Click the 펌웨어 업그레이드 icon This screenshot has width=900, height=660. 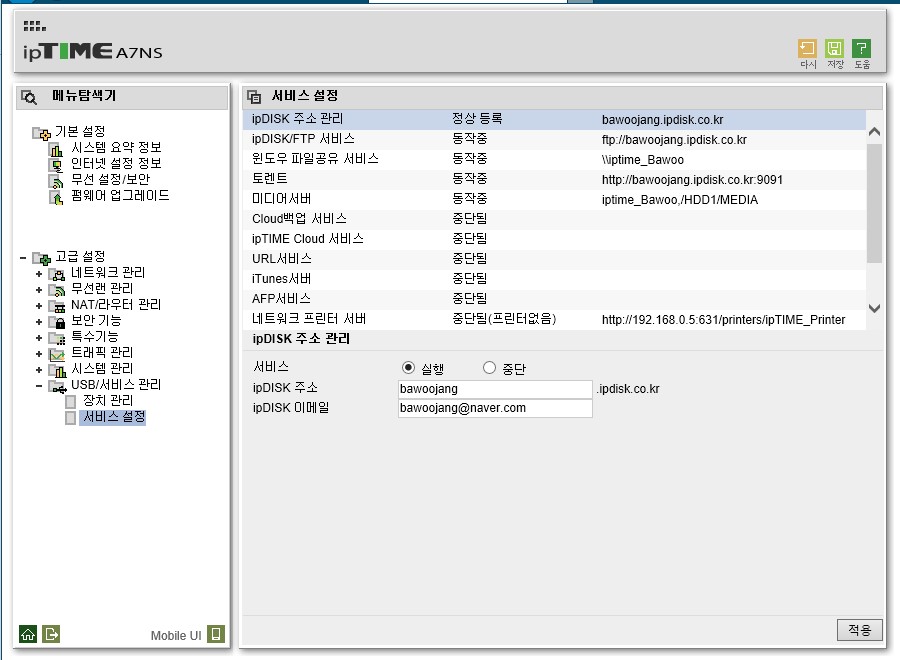(x=56, y=197)
